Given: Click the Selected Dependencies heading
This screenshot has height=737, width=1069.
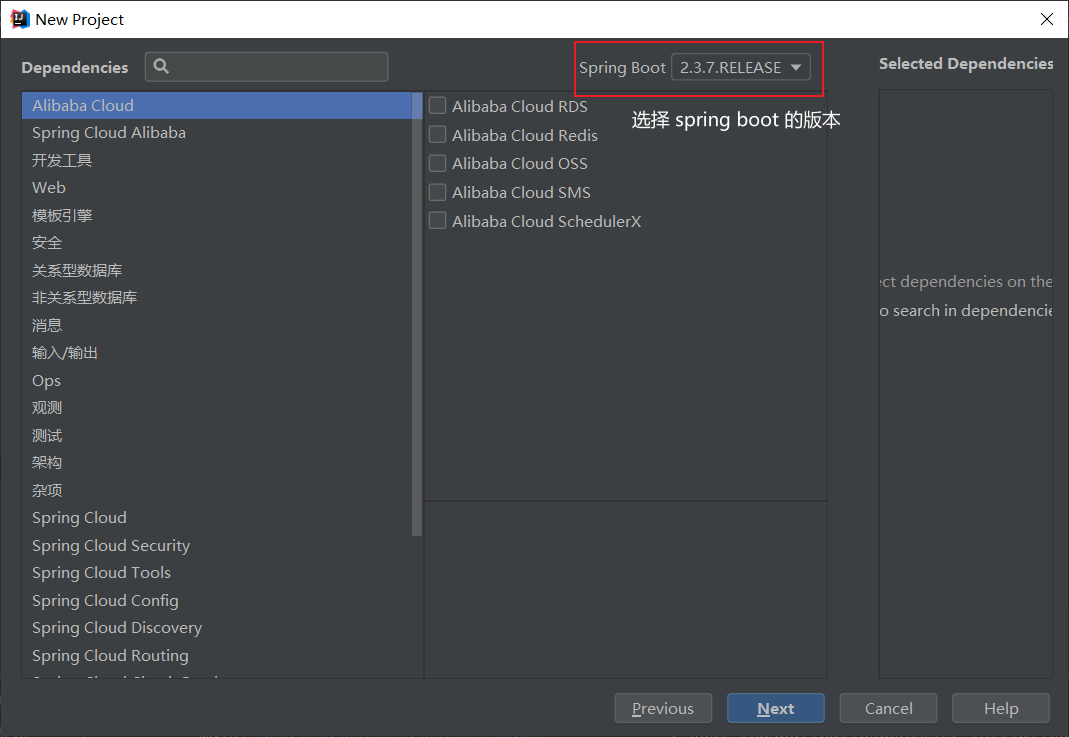Looking at the screenshot, I should click(x=965, y=63).
